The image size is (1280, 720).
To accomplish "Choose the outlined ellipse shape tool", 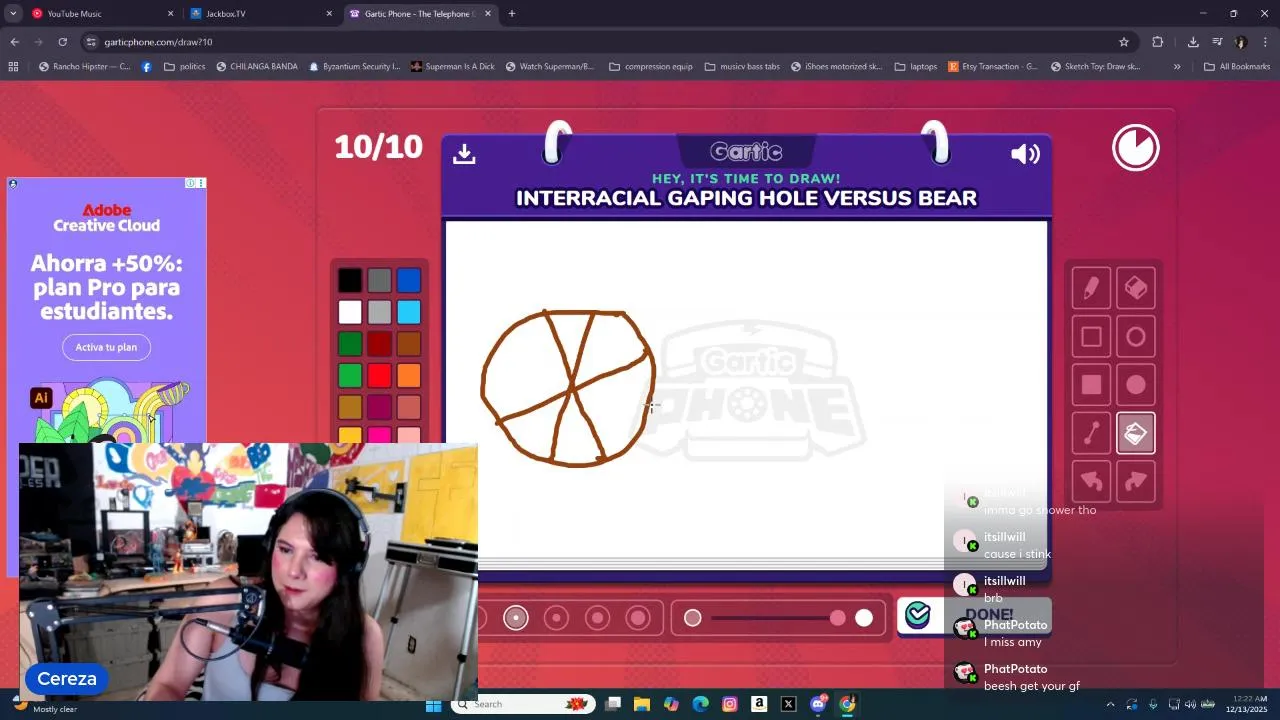I will pos(1136,337).
